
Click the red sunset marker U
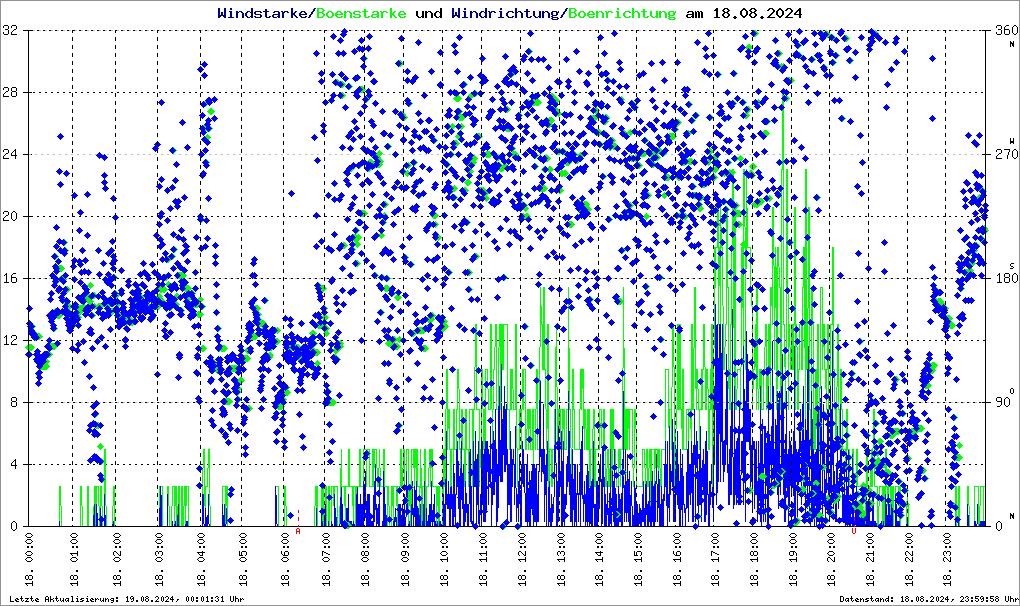point(853,531)
